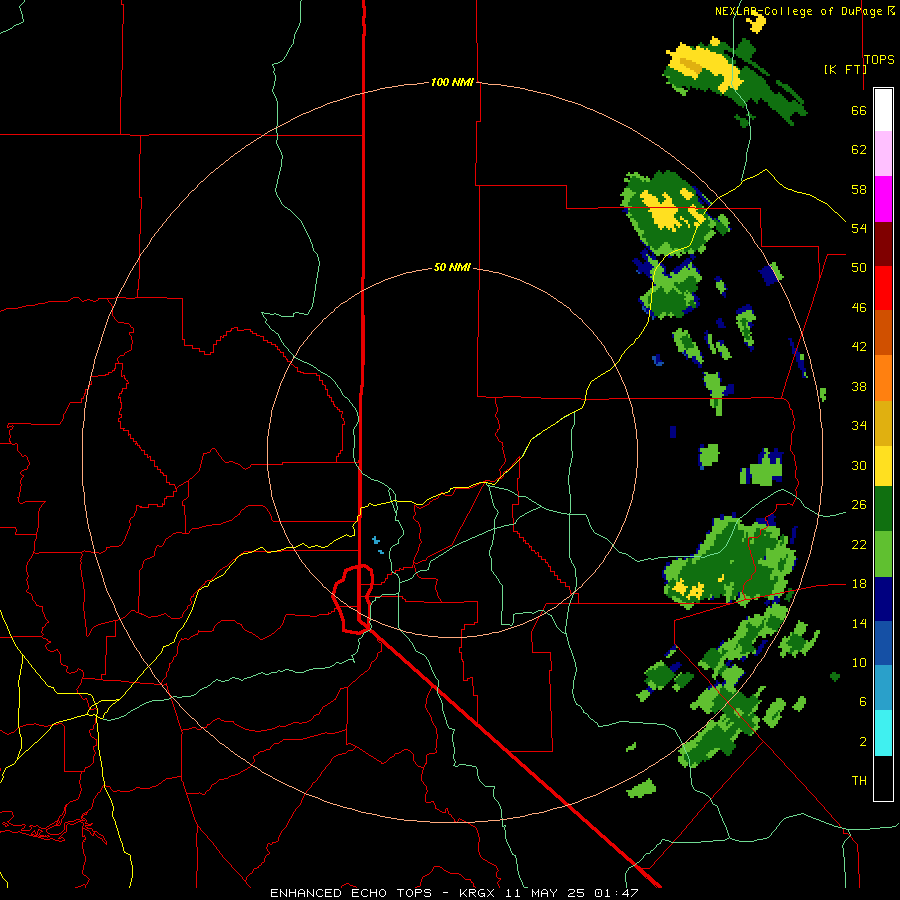This screenshot has width=900, height=900.
Task: Click the legend value '54'
Action: [859, 228]
